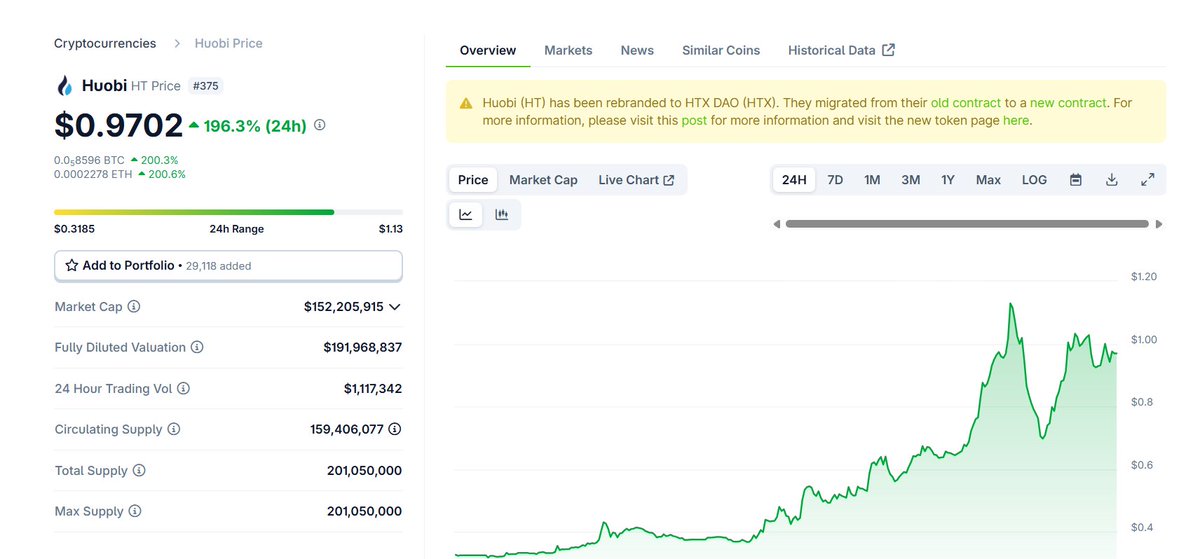Click the $191,968,837 valuation value

362,347
